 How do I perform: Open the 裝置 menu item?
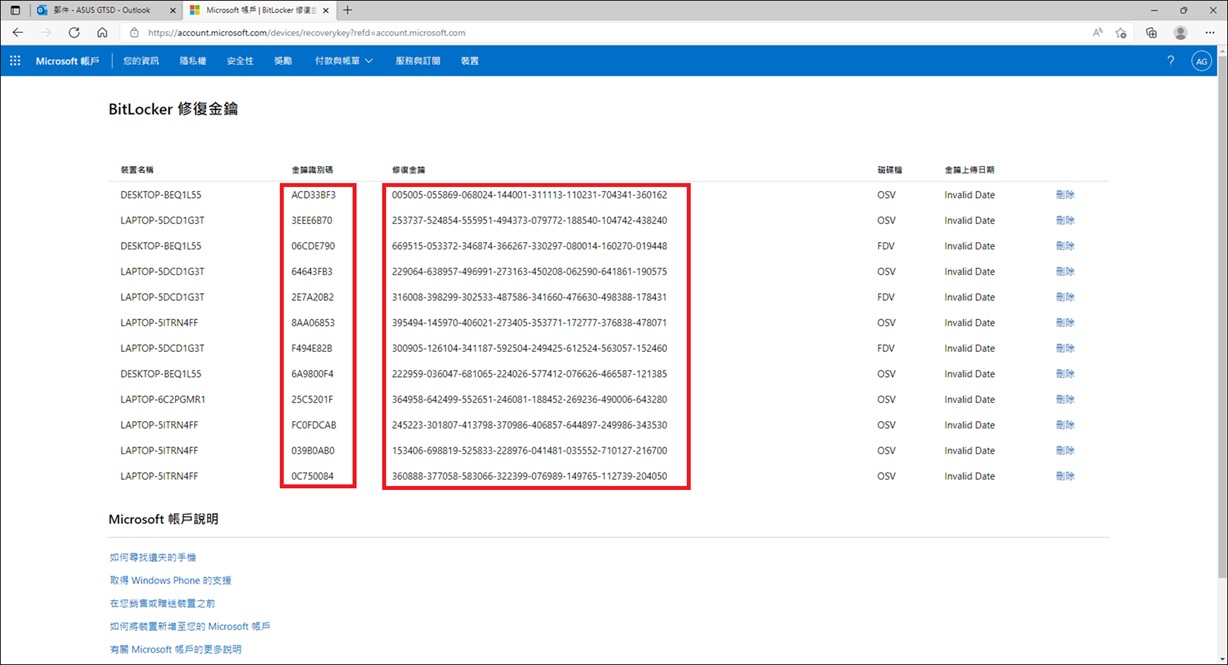point(470,61)
